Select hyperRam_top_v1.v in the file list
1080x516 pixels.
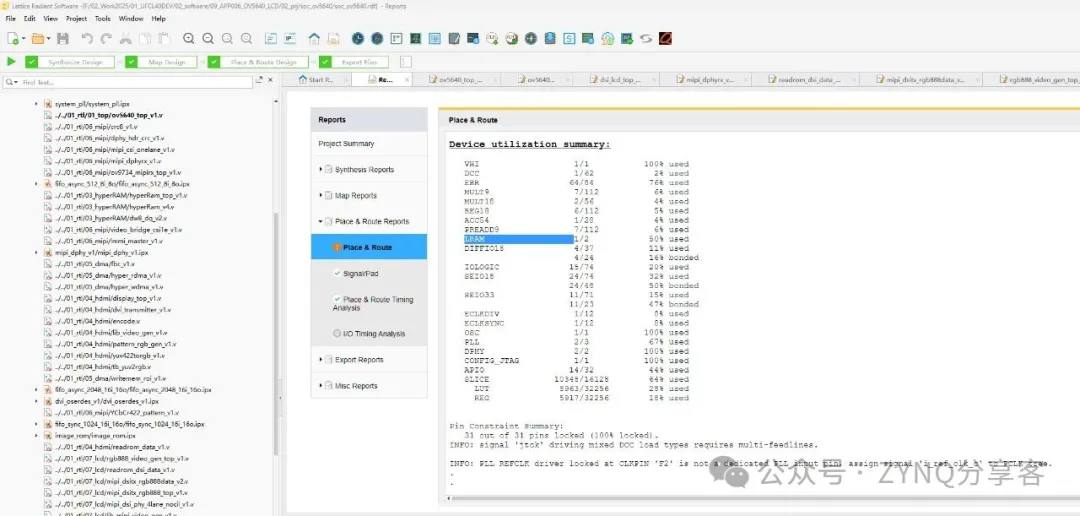pos(121,195)
